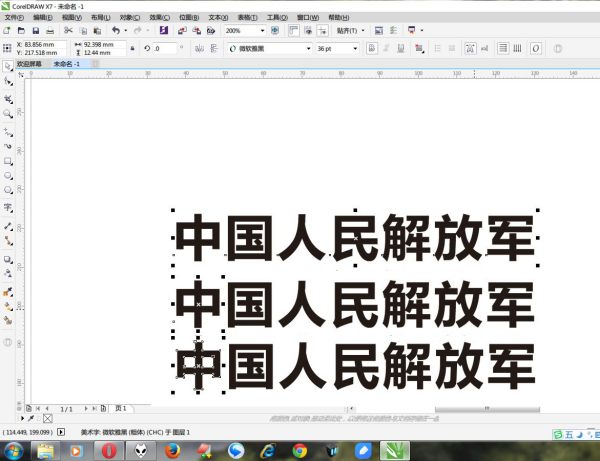Select the Drop Shadow tool
Image resolution: width=600 pixels, height=461 pixels.
(8, 259)
